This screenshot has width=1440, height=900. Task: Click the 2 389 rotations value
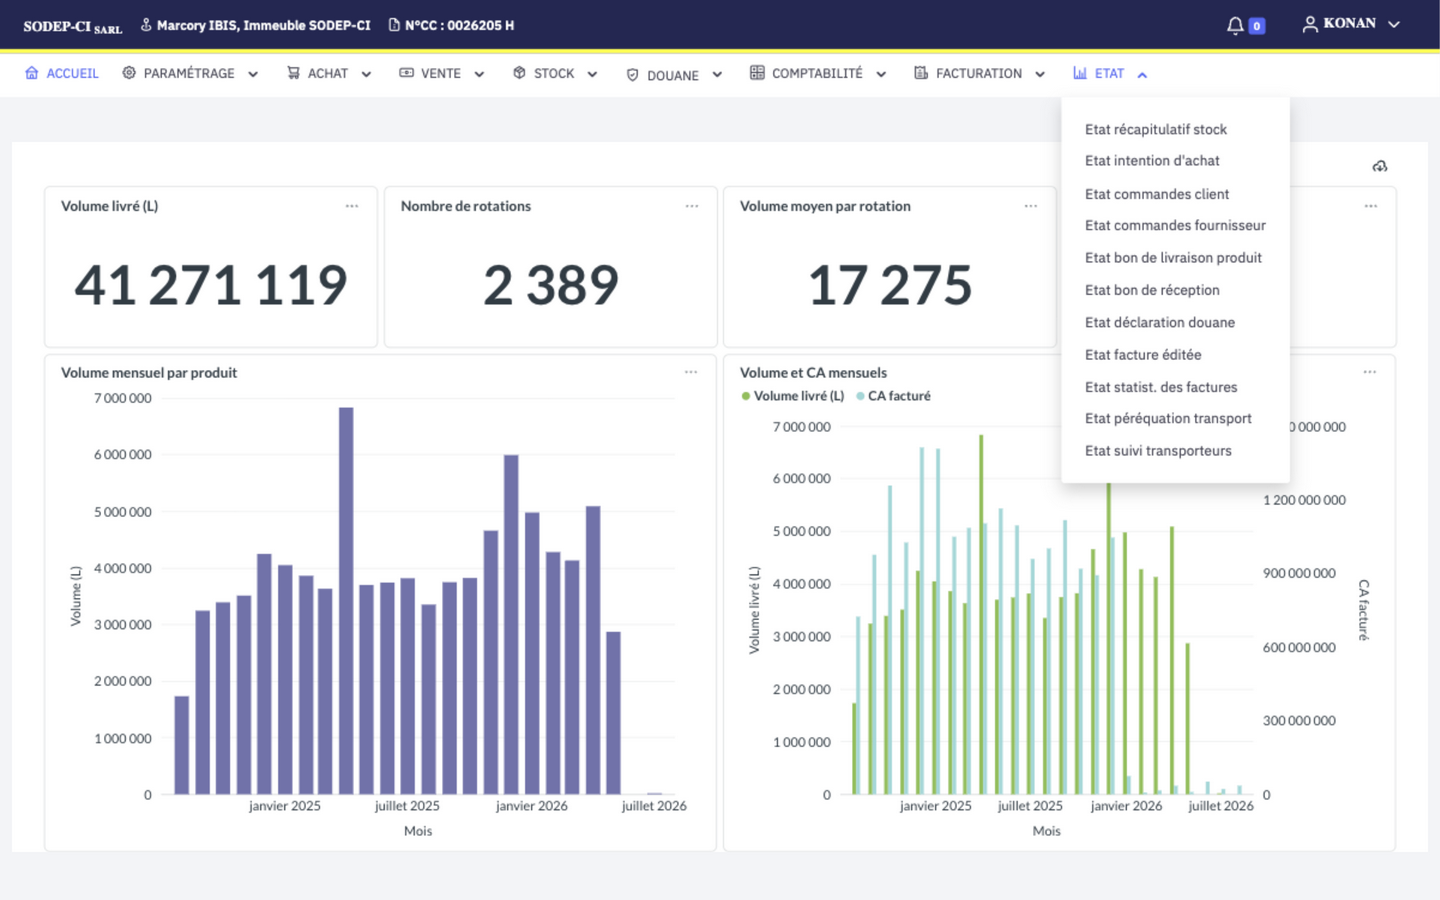[551, 285]
